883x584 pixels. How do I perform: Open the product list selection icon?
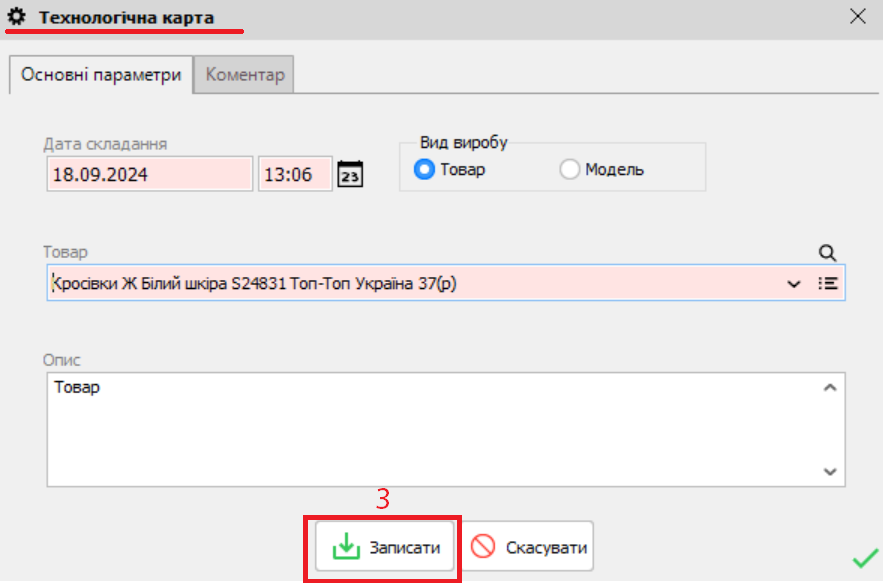pyautogui.click(x=828, y=283)
